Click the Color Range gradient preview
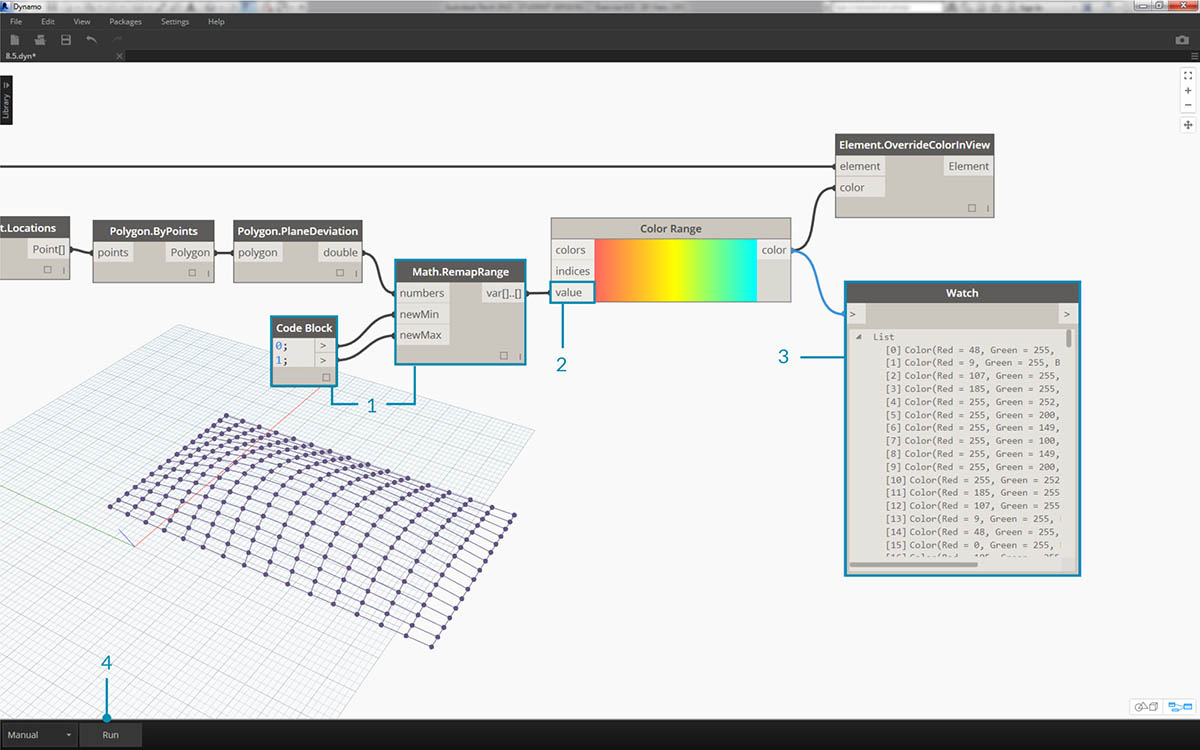Viewport: 1200px width, 750px height. [675, 270]
